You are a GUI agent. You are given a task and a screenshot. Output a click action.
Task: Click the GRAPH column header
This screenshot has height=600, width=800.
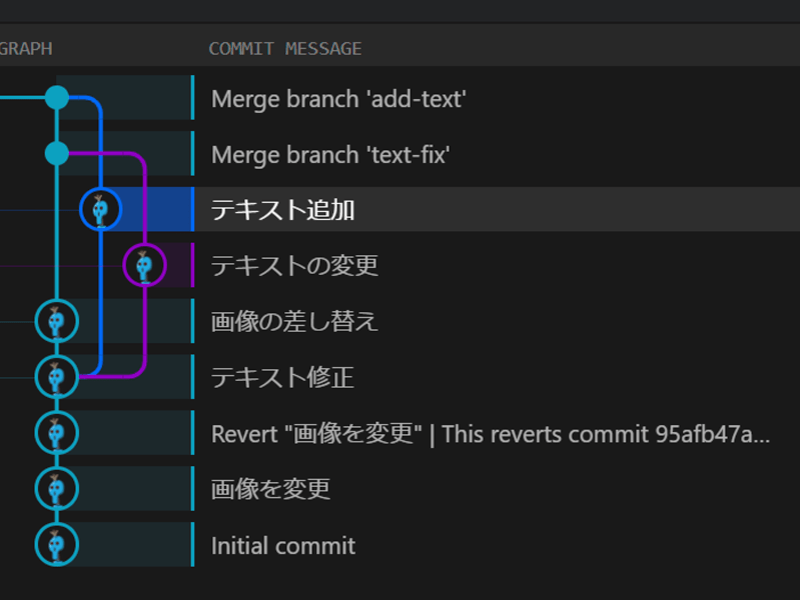click(x=26, y=49)
